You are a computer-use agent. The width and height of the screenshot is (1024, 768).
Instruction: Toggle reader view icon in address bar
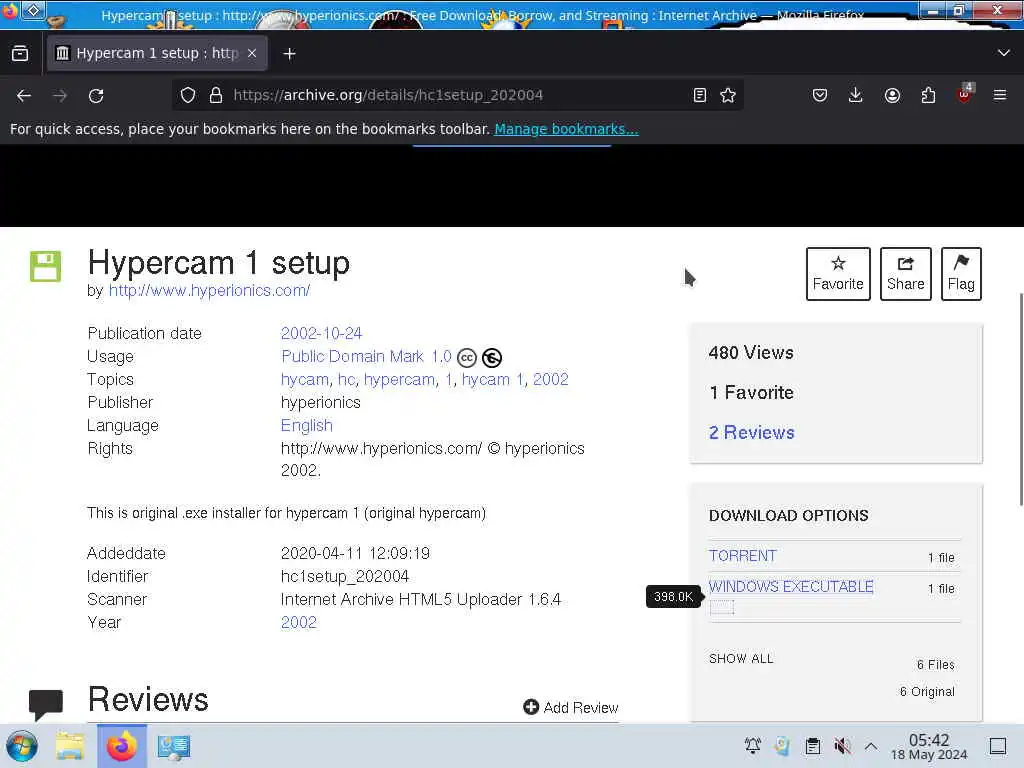pos(699,95)
